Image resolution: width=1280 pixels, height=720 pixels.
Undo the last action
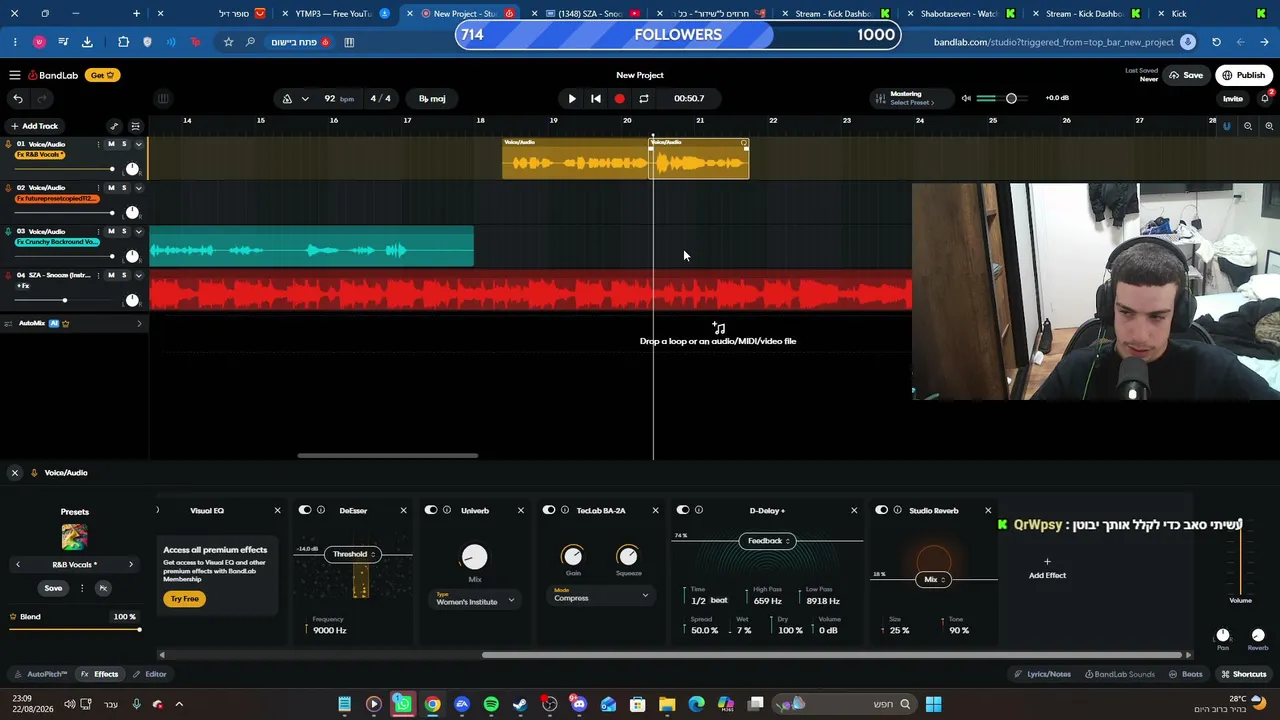click(x=18, y=98)
